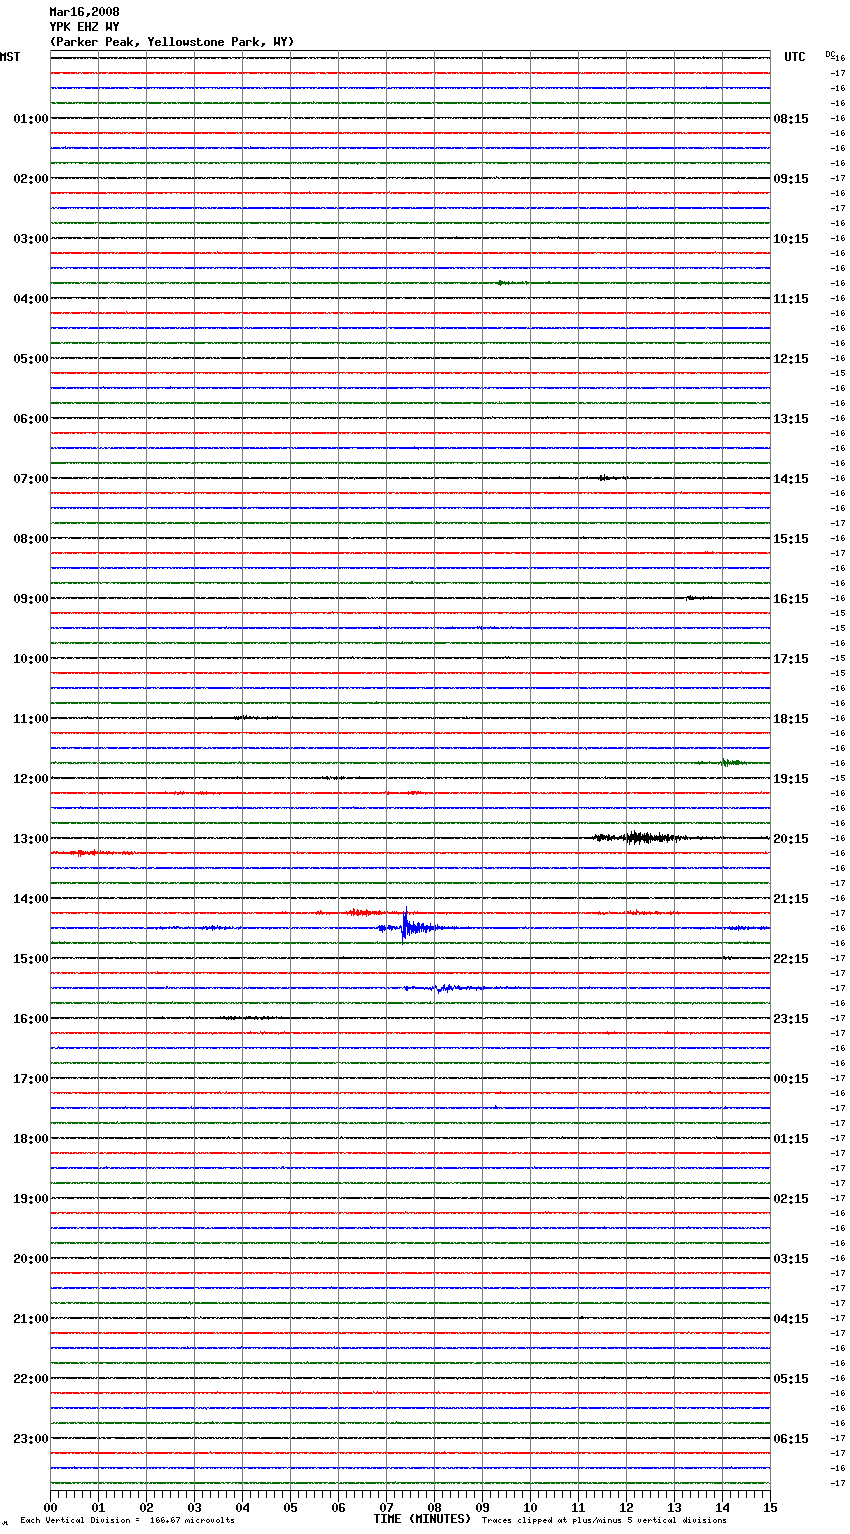Select the 06:00 MST time label

(x=31, y=419)
